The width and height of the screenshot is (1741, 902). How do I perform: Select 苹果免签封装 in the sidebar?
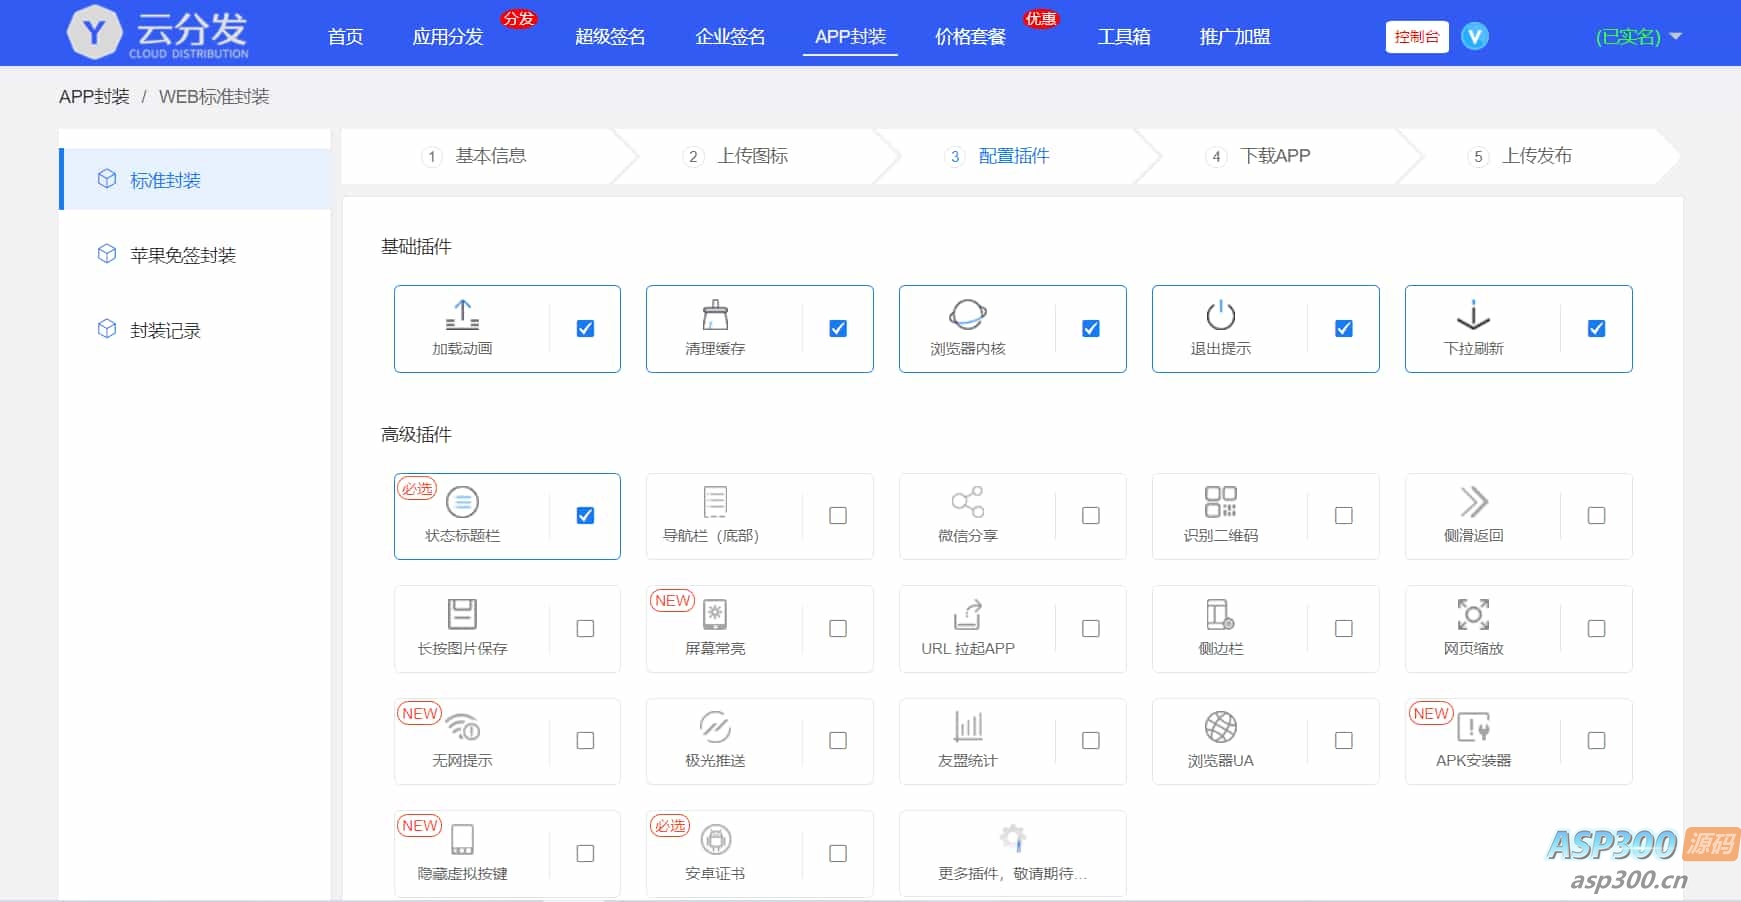pos(183,255)
